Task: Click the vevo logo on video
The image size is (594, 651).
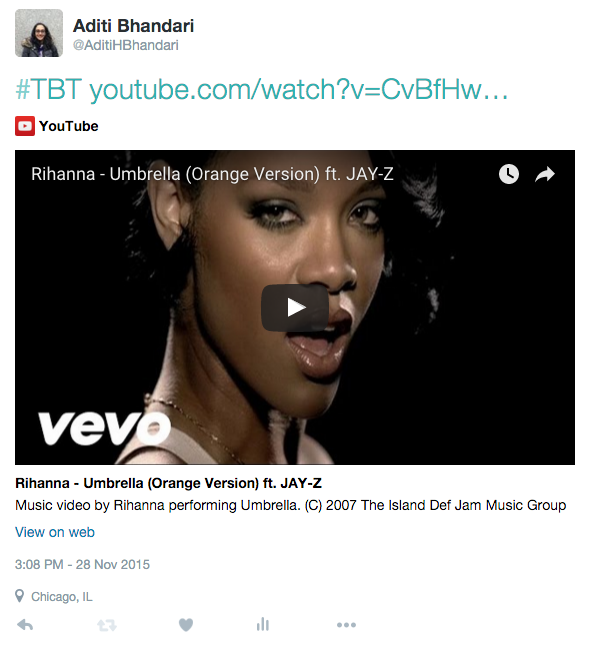Action: pos(104,428)
